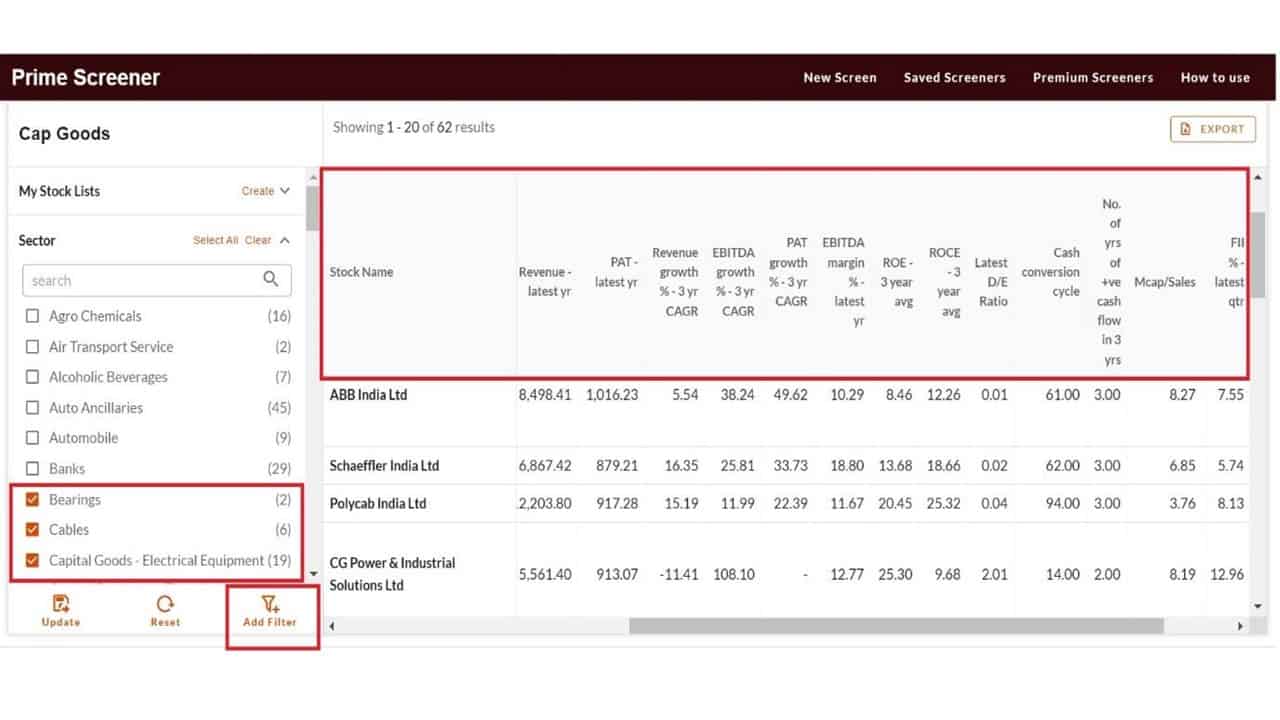This screenshot has height=720, width=1280.
Task: Uncheck the Cables sector
Action: tap(32, 529)
